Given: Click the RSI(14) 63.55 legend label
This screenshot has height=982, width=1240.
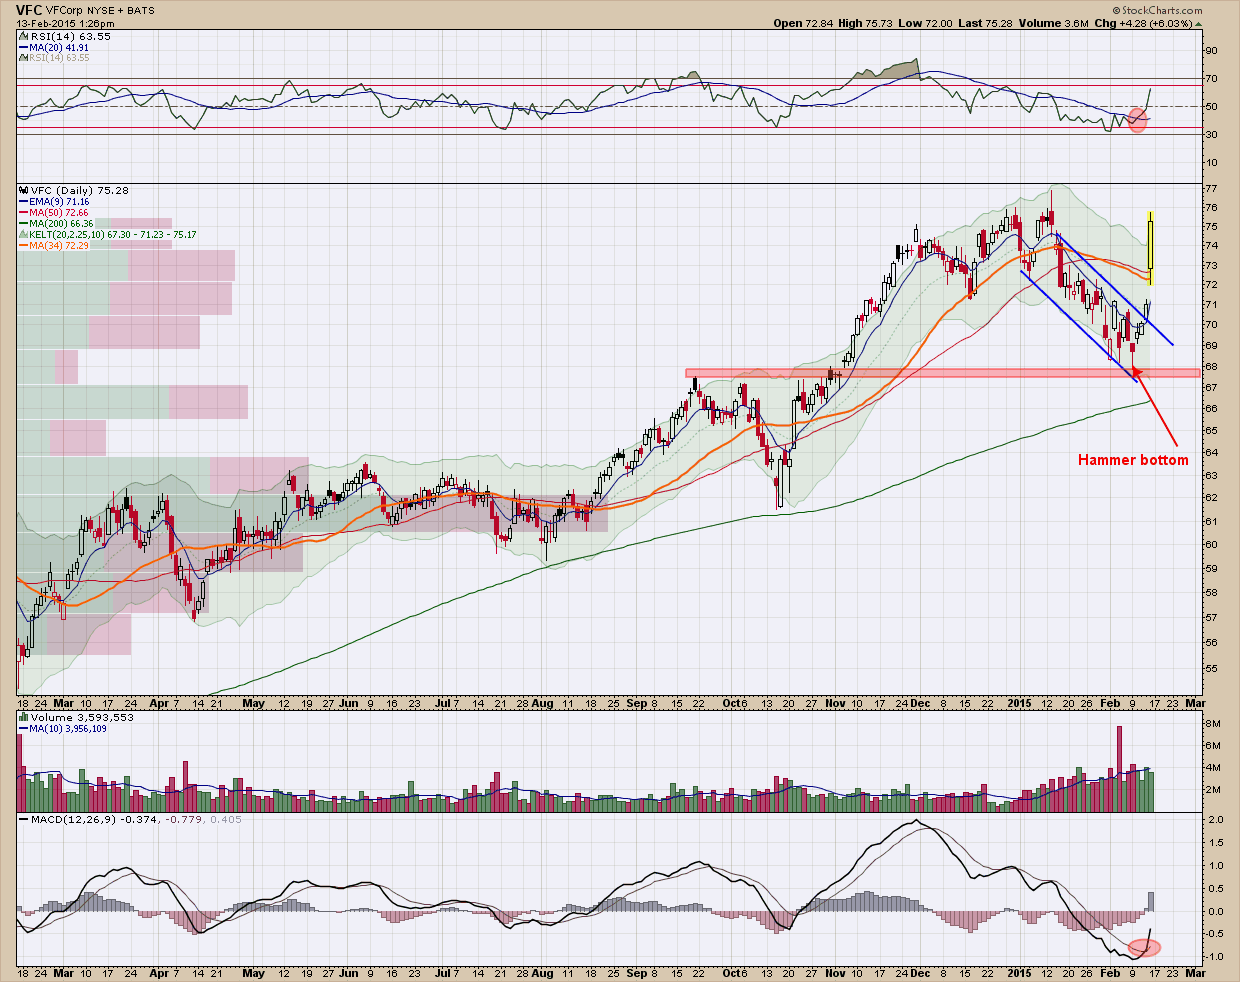Looking at the screenshot, I should [x=70, y=36].
